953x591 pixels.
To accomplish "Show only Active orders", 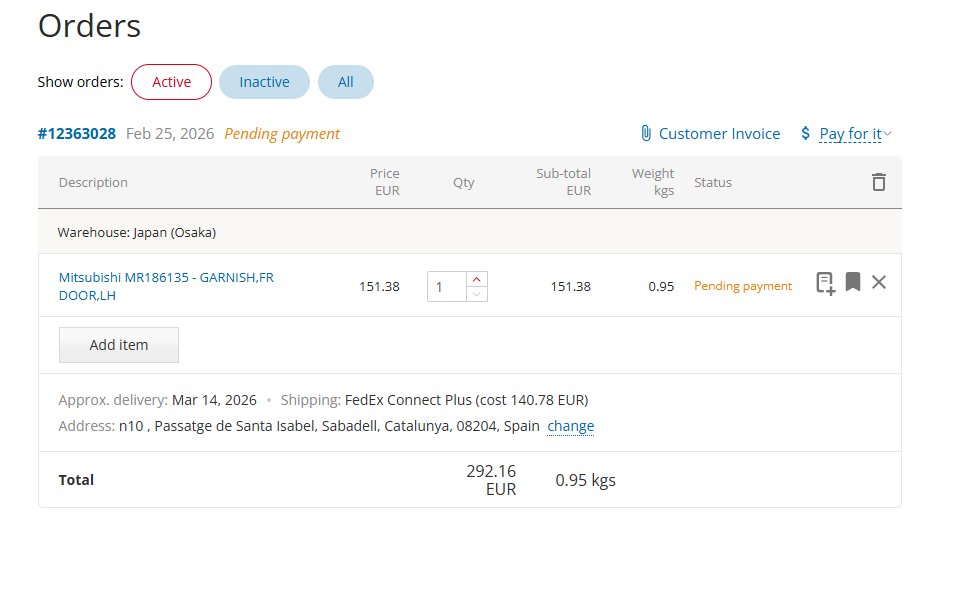I will pos(171,82).
